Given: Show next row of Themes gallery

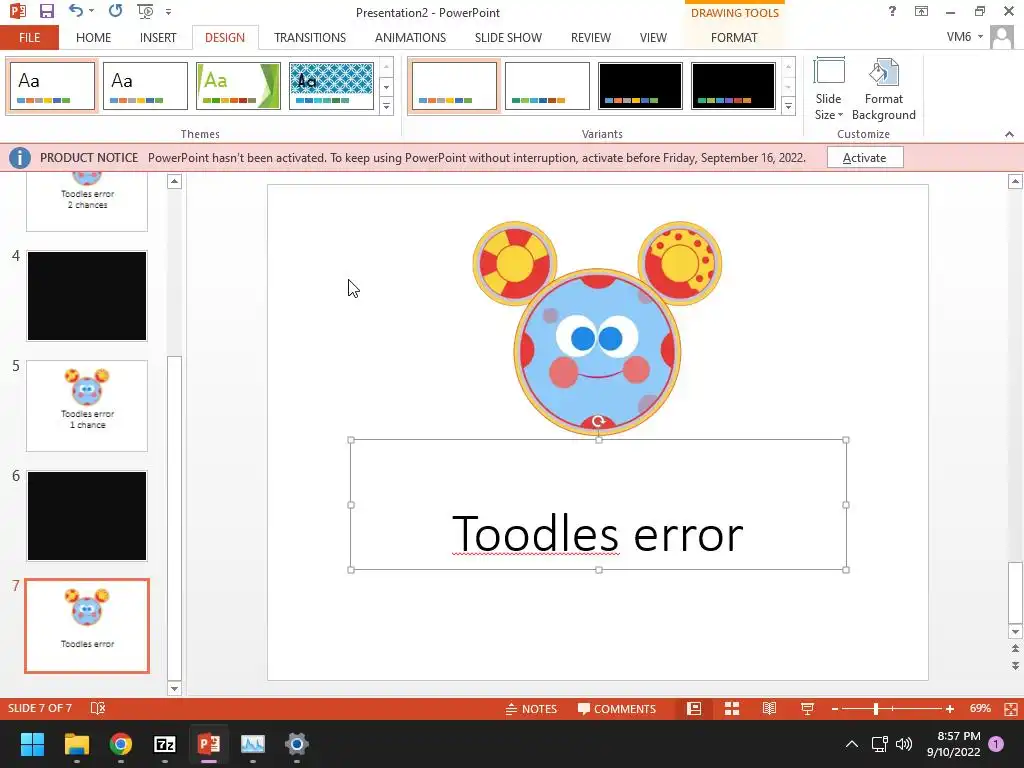Looking at the screenshot, I should 386,86.
